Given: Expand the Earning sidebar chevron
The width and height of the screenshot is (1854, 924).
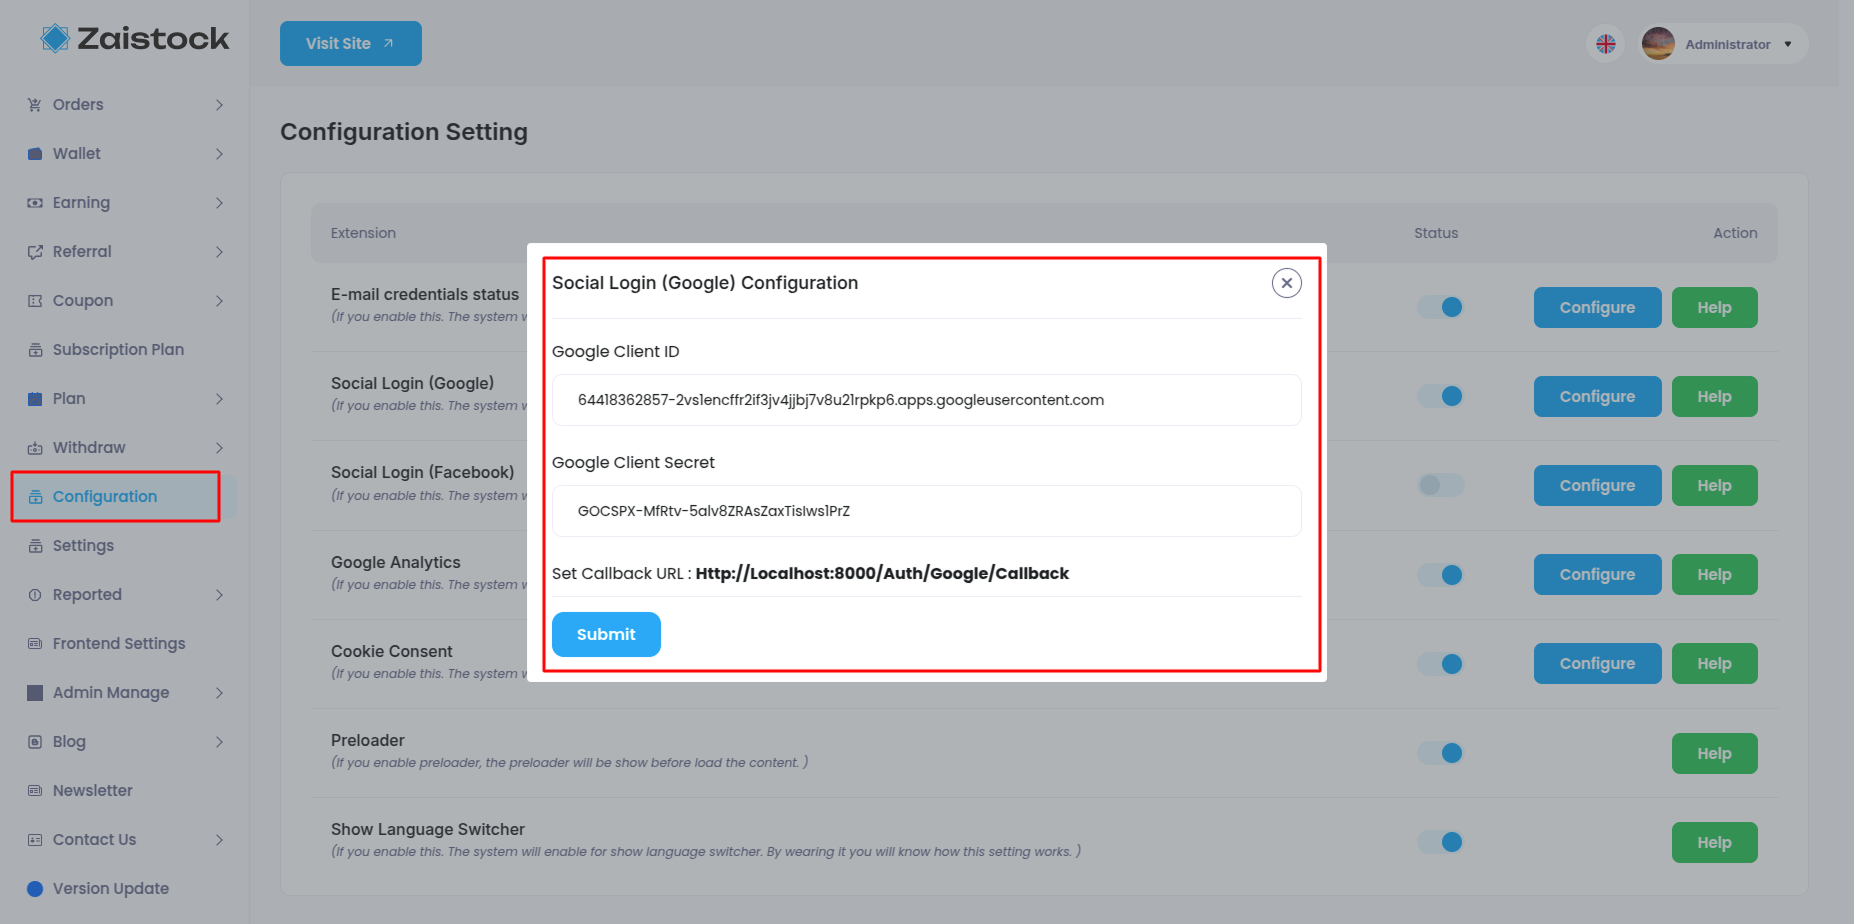Looking at the screenshot, I should click(219, 203).
